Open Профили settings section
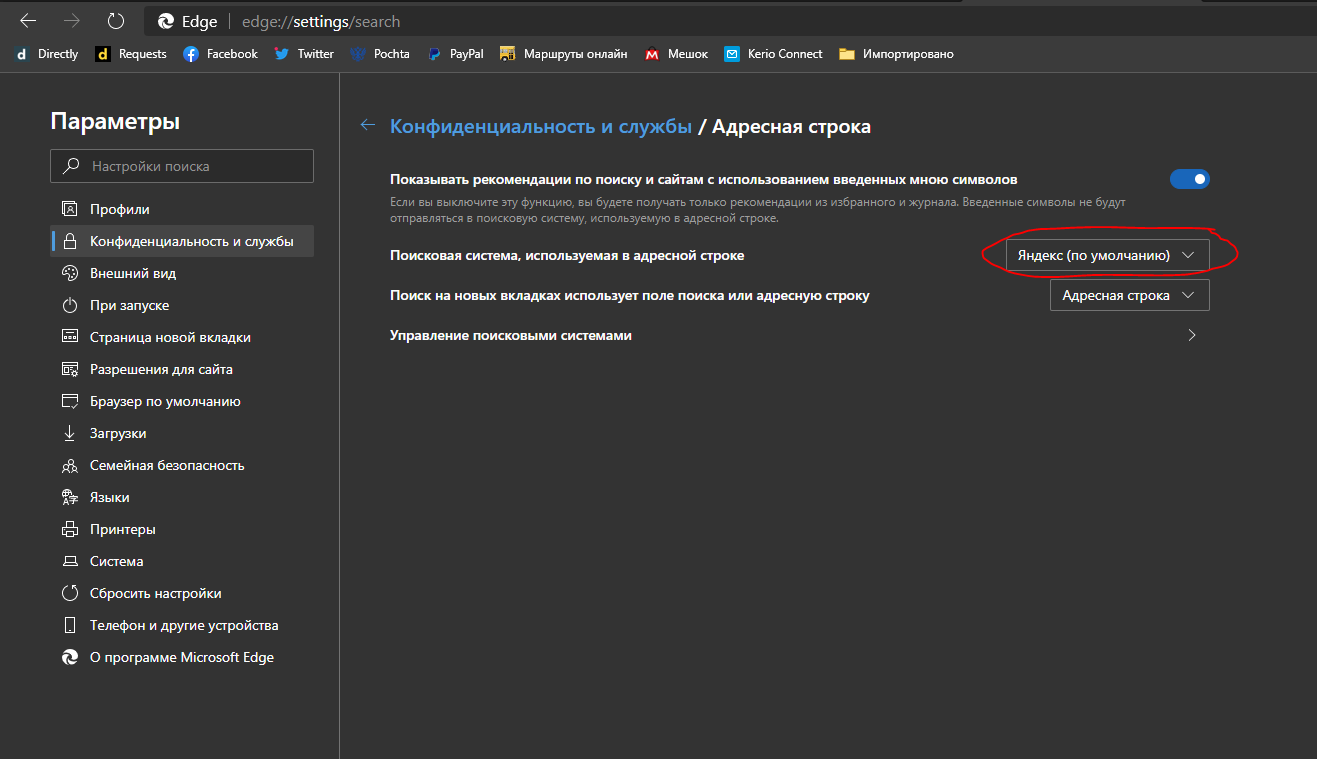The height and width of the screenshot is (759, 1317). [181, 209]
